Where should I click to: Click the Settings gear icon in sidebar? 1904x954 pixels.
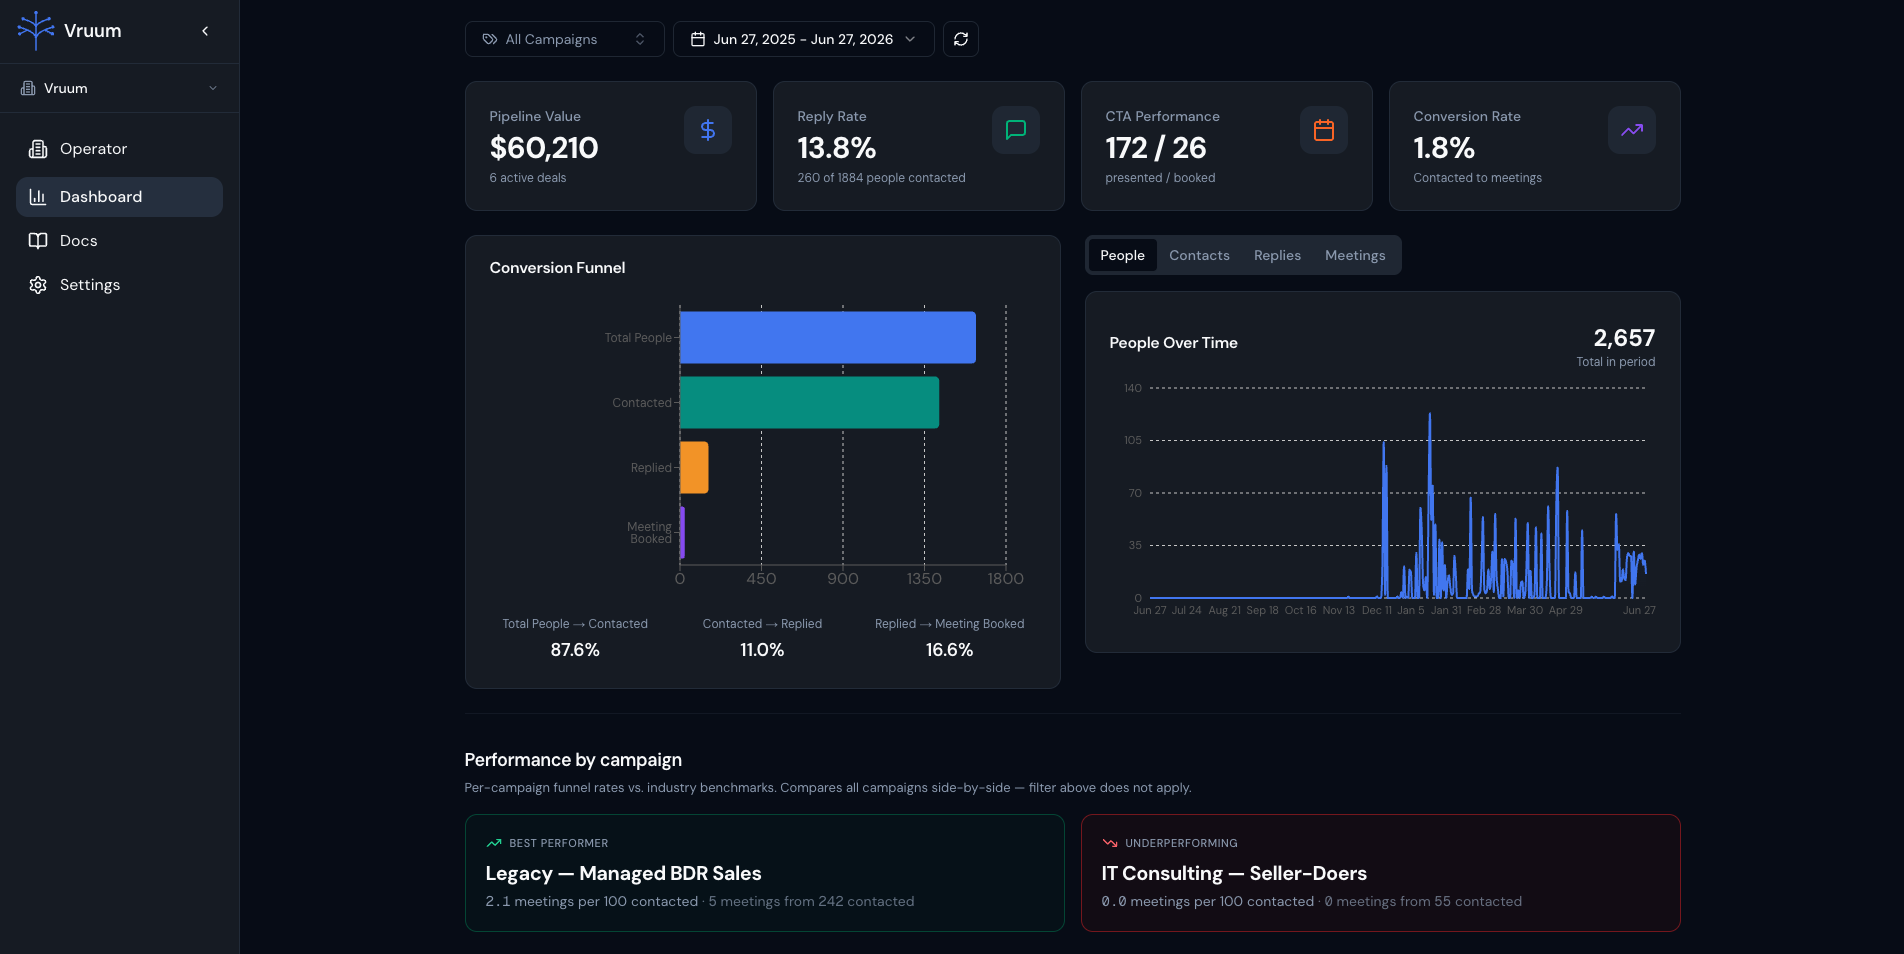pyautogui.click(x=38, y=285)
